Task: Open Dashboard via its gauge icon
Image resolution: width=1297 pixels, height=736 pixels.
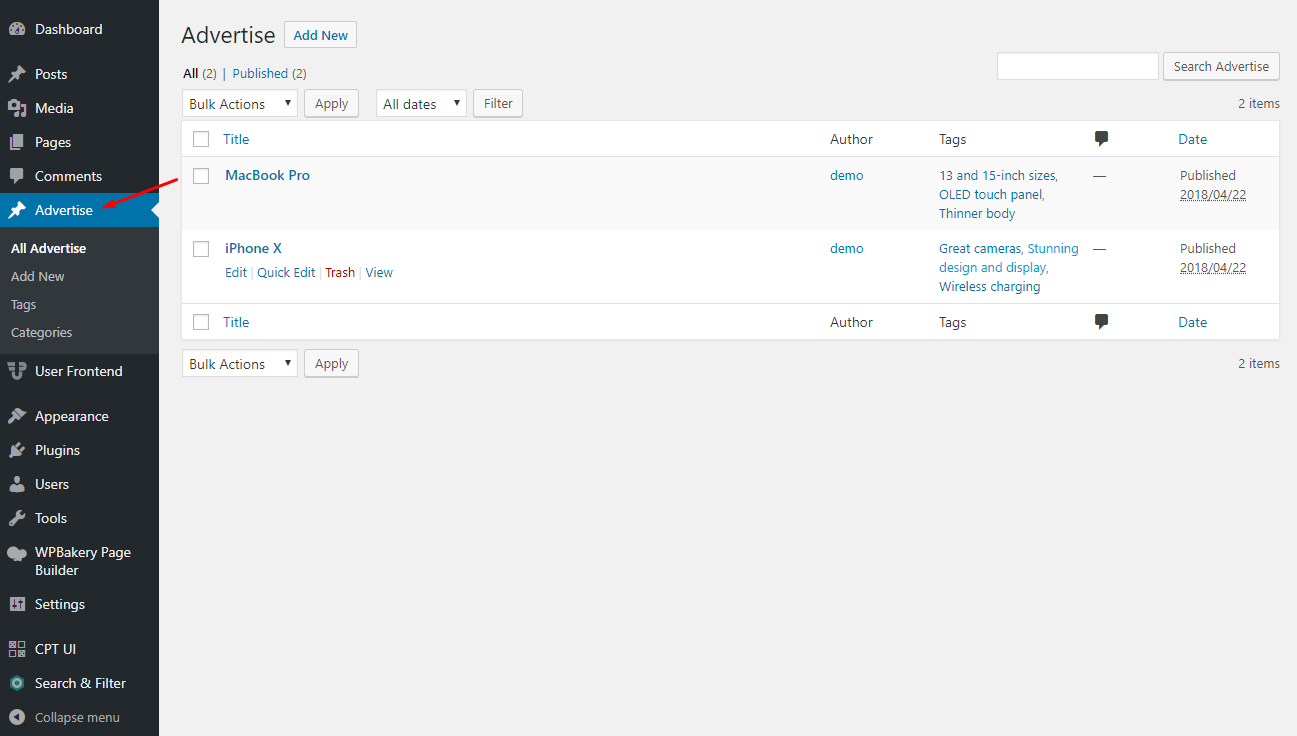Action: click(x=17, y=29)
